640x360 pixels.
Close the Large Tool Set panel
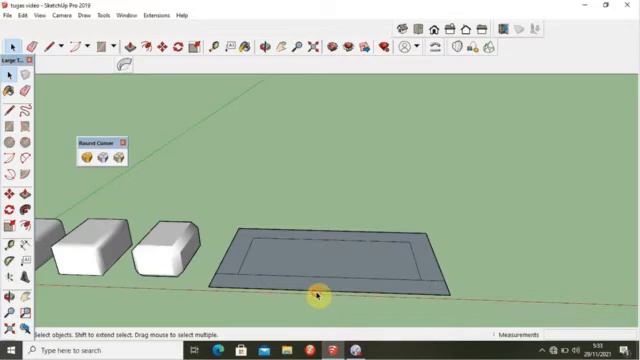pyautogui.click(x=29, y=60)
